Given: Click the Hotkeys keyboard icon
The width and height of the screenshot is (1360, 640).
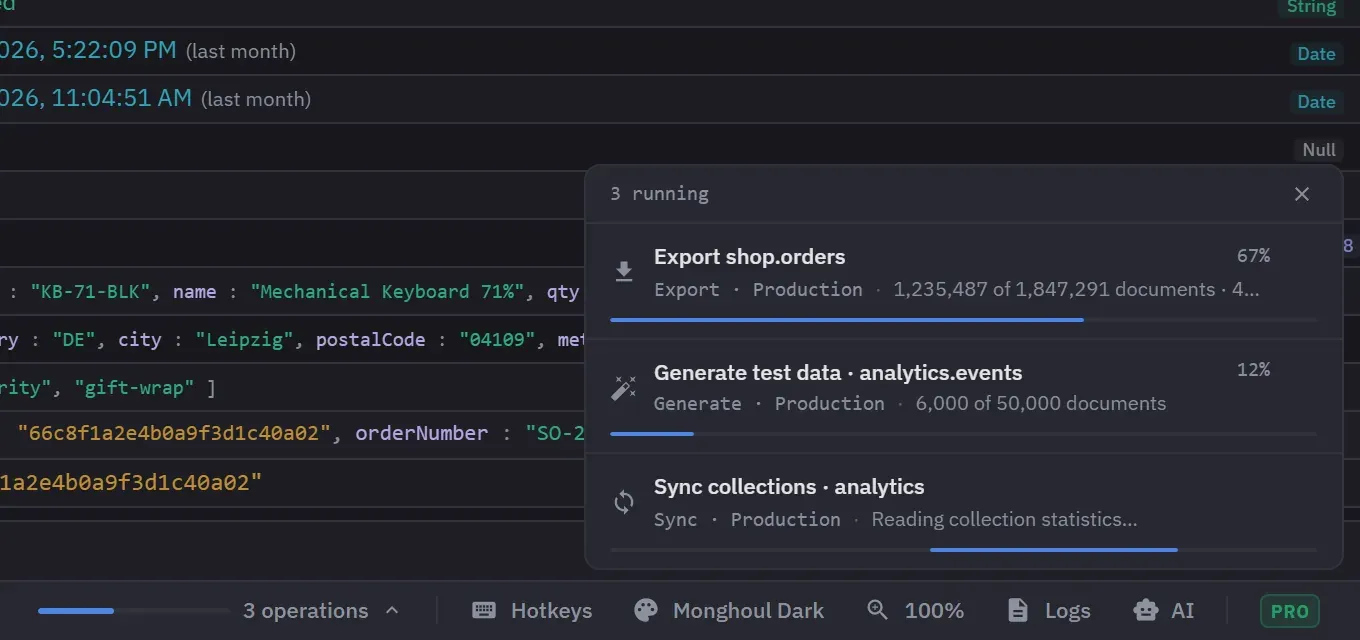Looking at the screenshot, I should [484, 610].
